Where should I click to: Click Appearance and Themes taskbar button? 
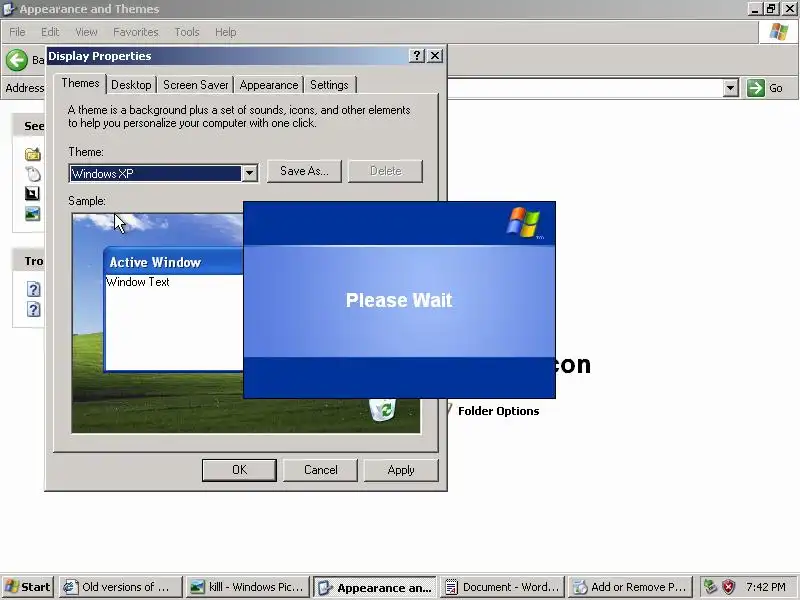(375, 587)
